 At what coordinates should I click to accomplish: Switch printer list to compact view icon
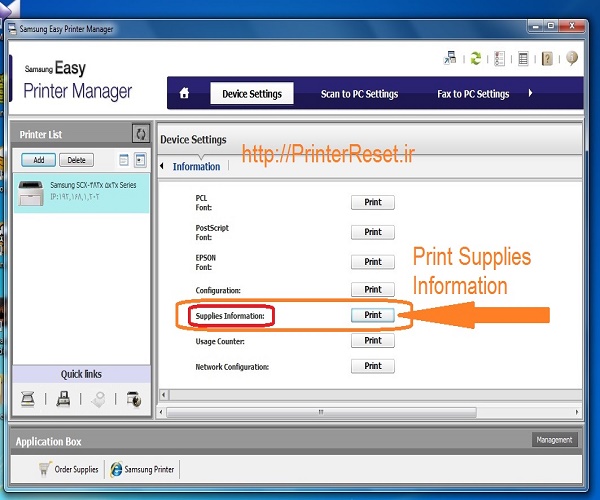tap(140, 160)
